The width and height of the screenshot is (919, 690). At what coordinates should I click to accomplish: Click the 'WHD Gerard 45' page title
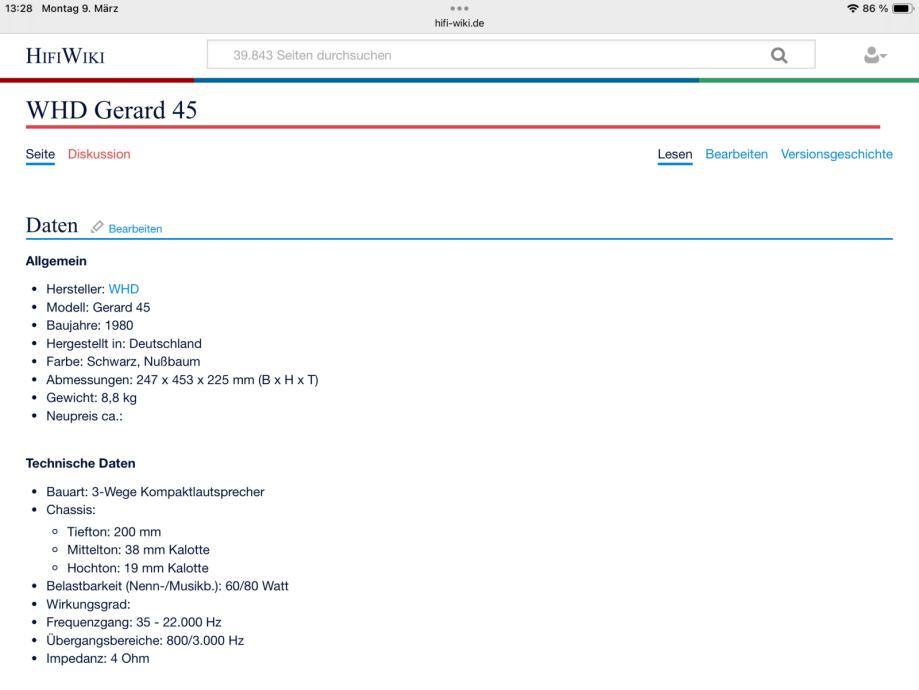pos(111,110)
